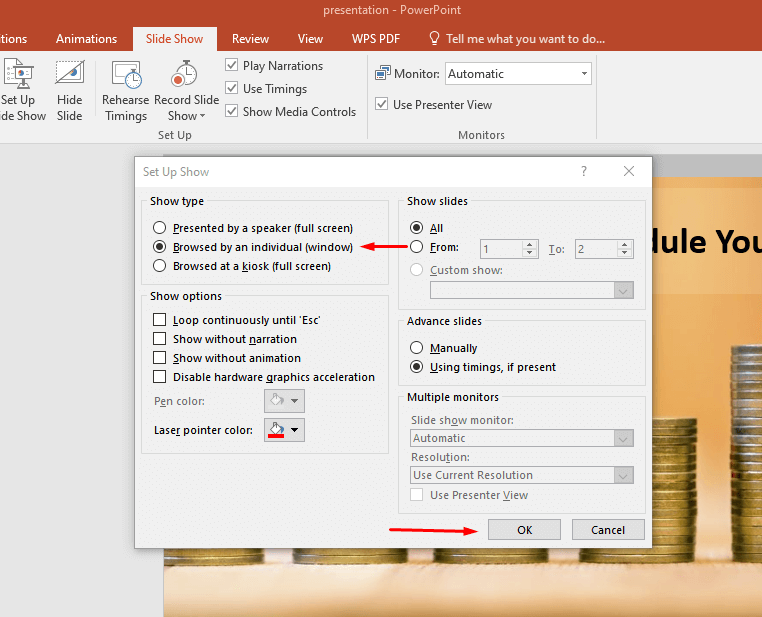Open the Review tab
762x617 pixels.
click(x=250, y=39)
